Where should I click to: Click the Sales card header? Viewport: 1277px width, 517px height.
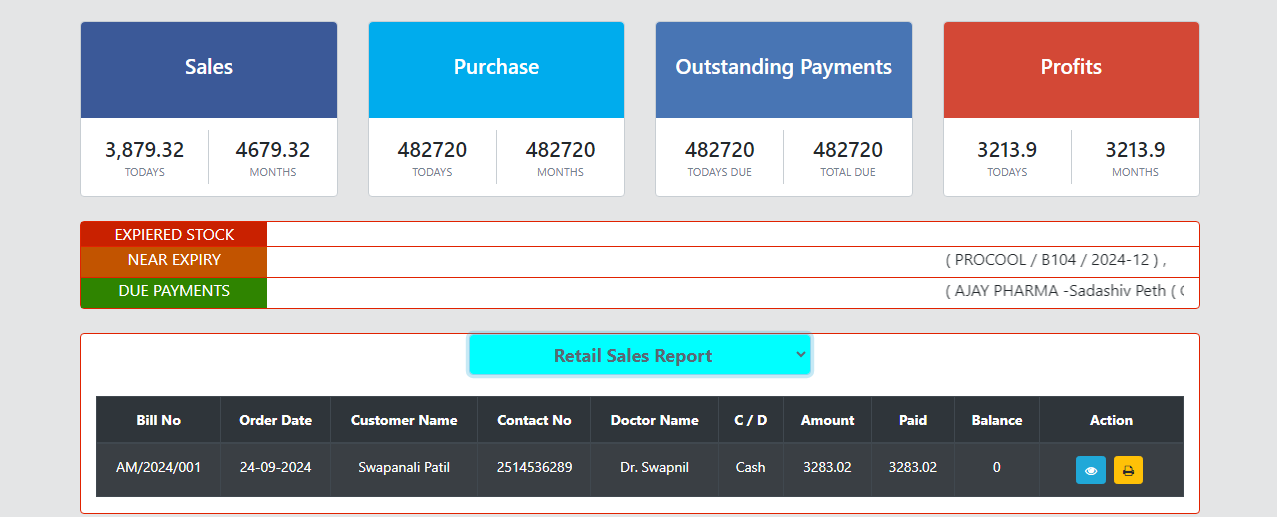(209, 68)
